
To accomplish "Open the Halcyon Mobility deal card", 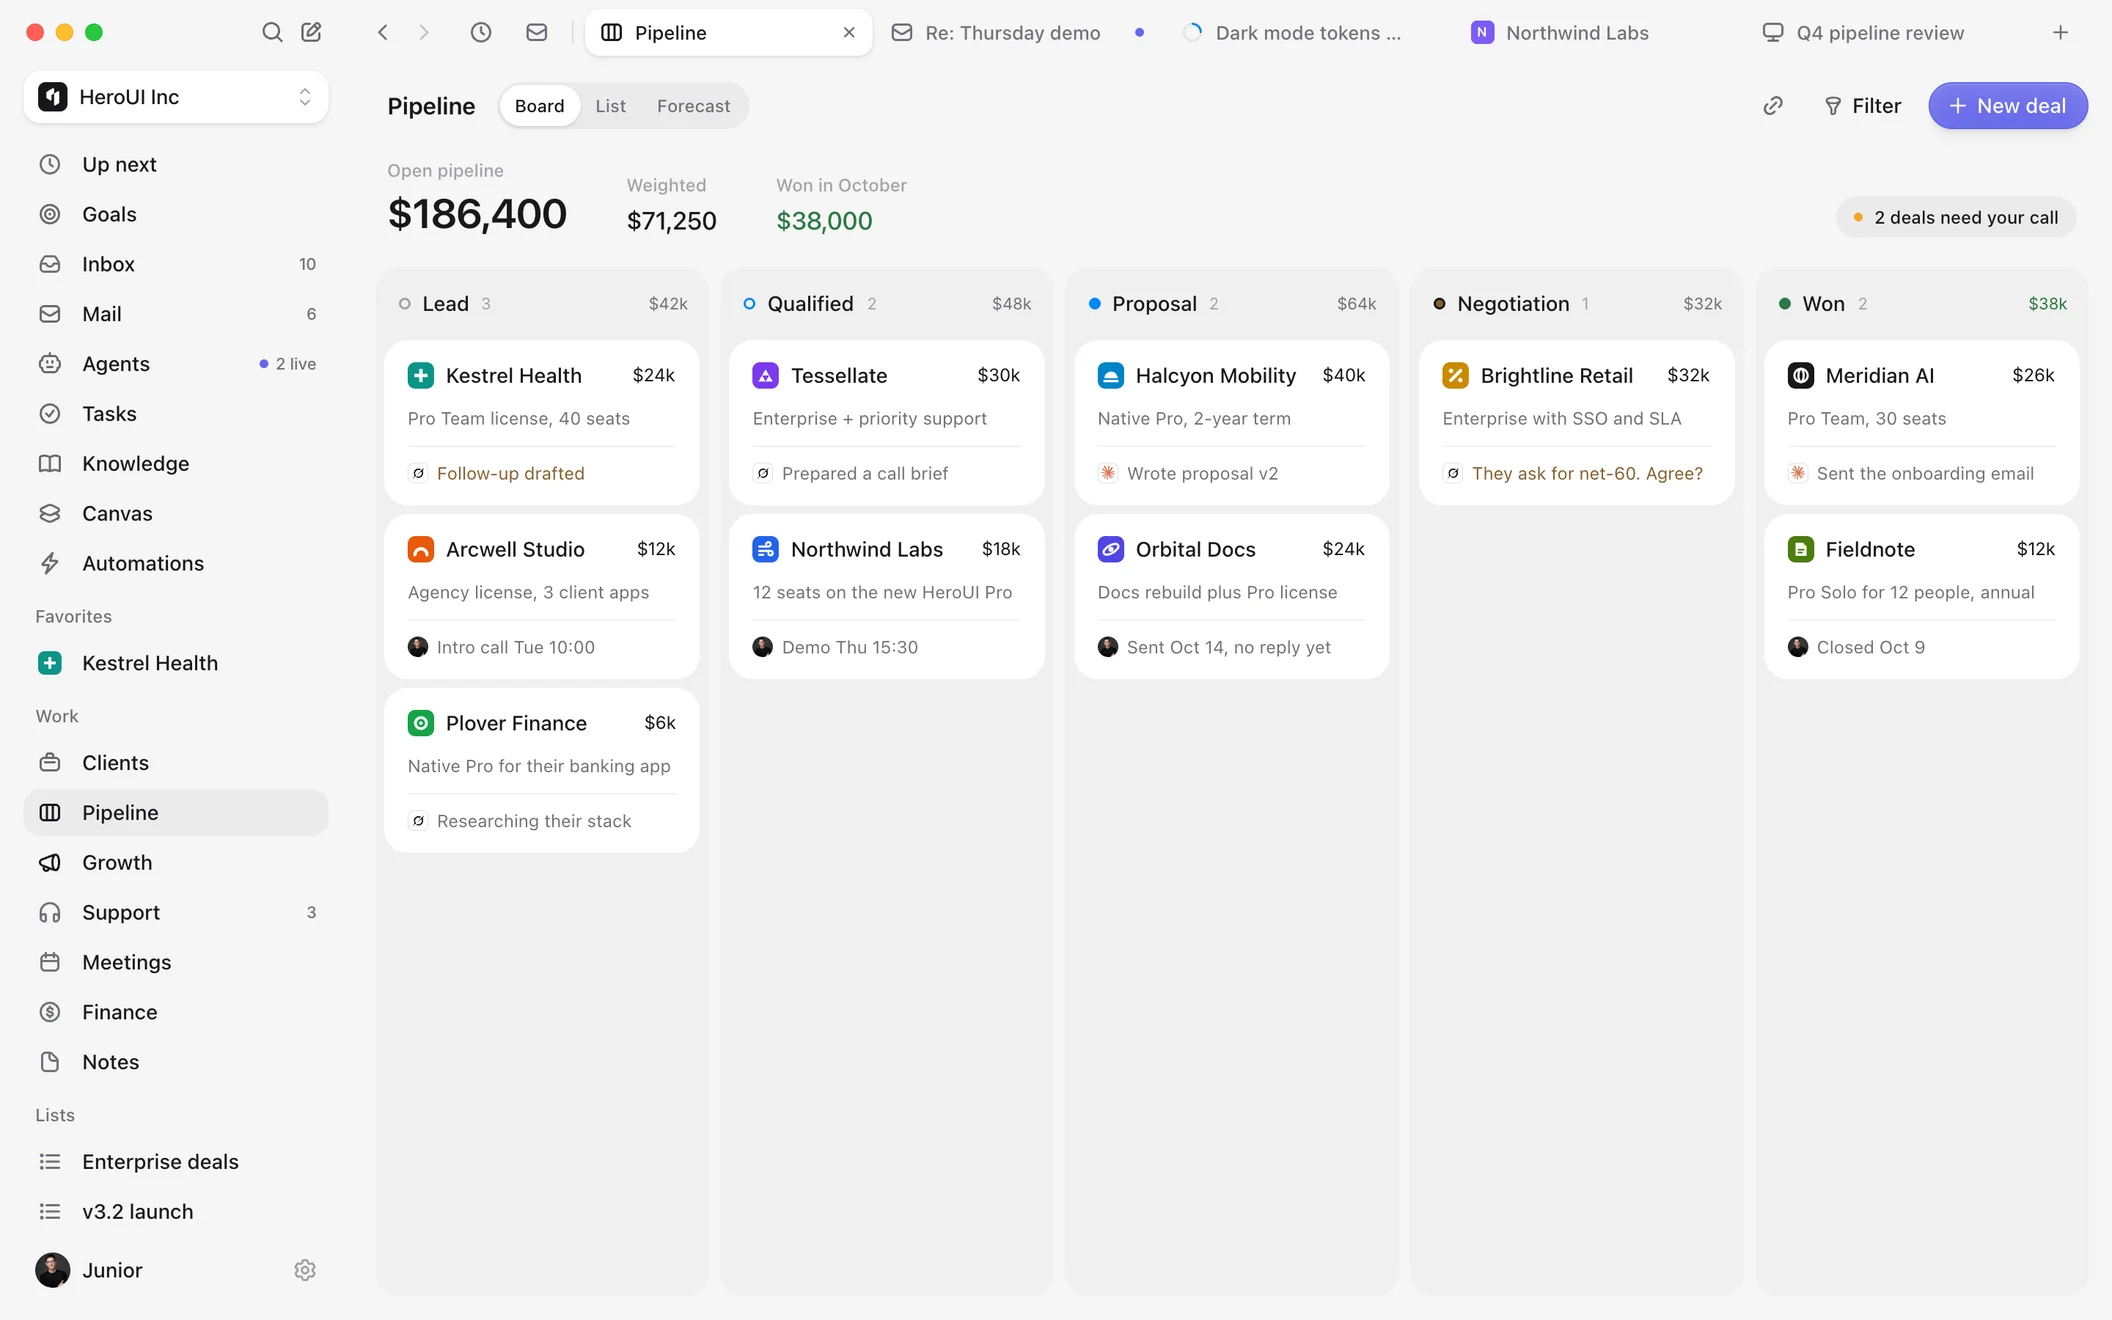I will (1231, 423).
